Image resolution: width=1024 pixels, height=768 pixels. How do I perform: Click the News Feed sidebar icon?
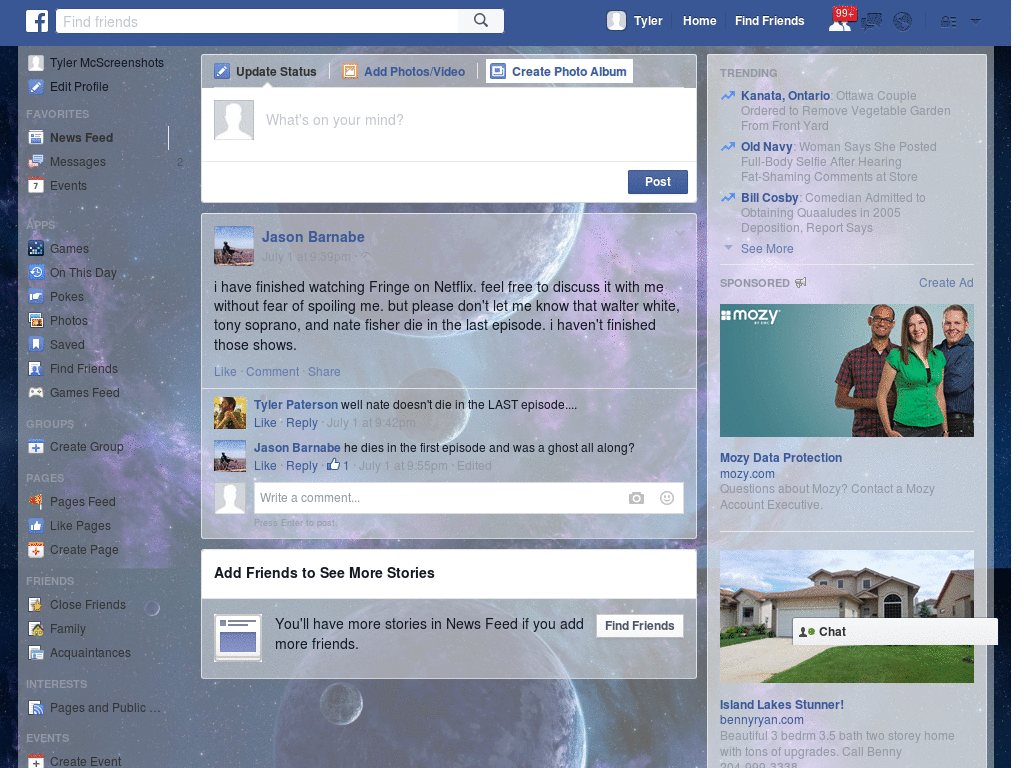coord(36,137)
